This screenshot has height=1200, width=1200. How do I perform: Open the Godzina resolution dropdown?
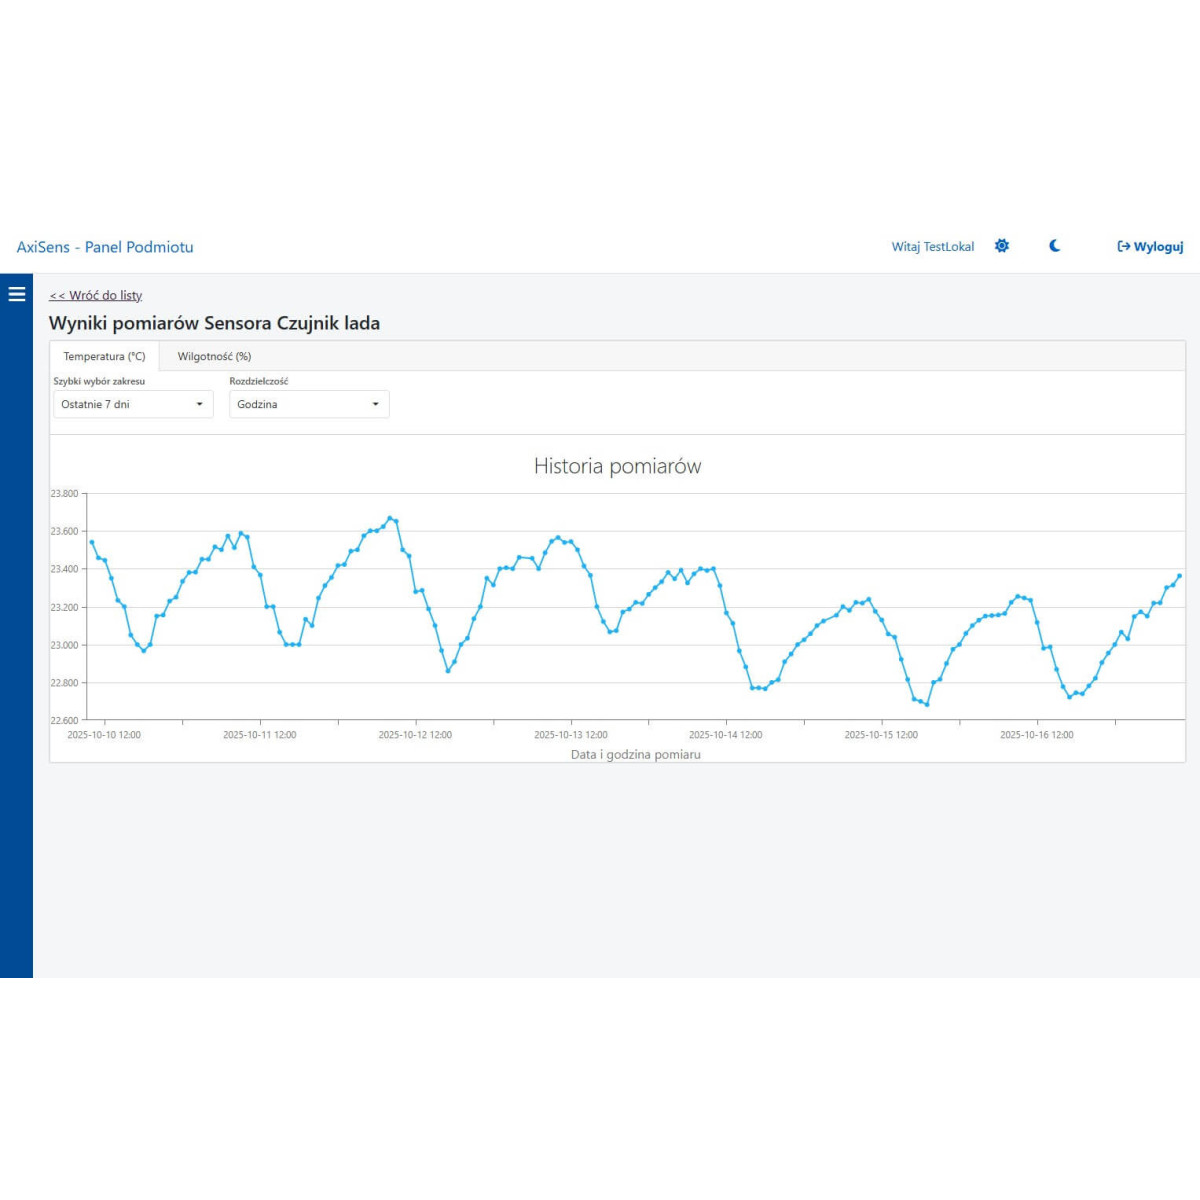(x=308, y=404)
